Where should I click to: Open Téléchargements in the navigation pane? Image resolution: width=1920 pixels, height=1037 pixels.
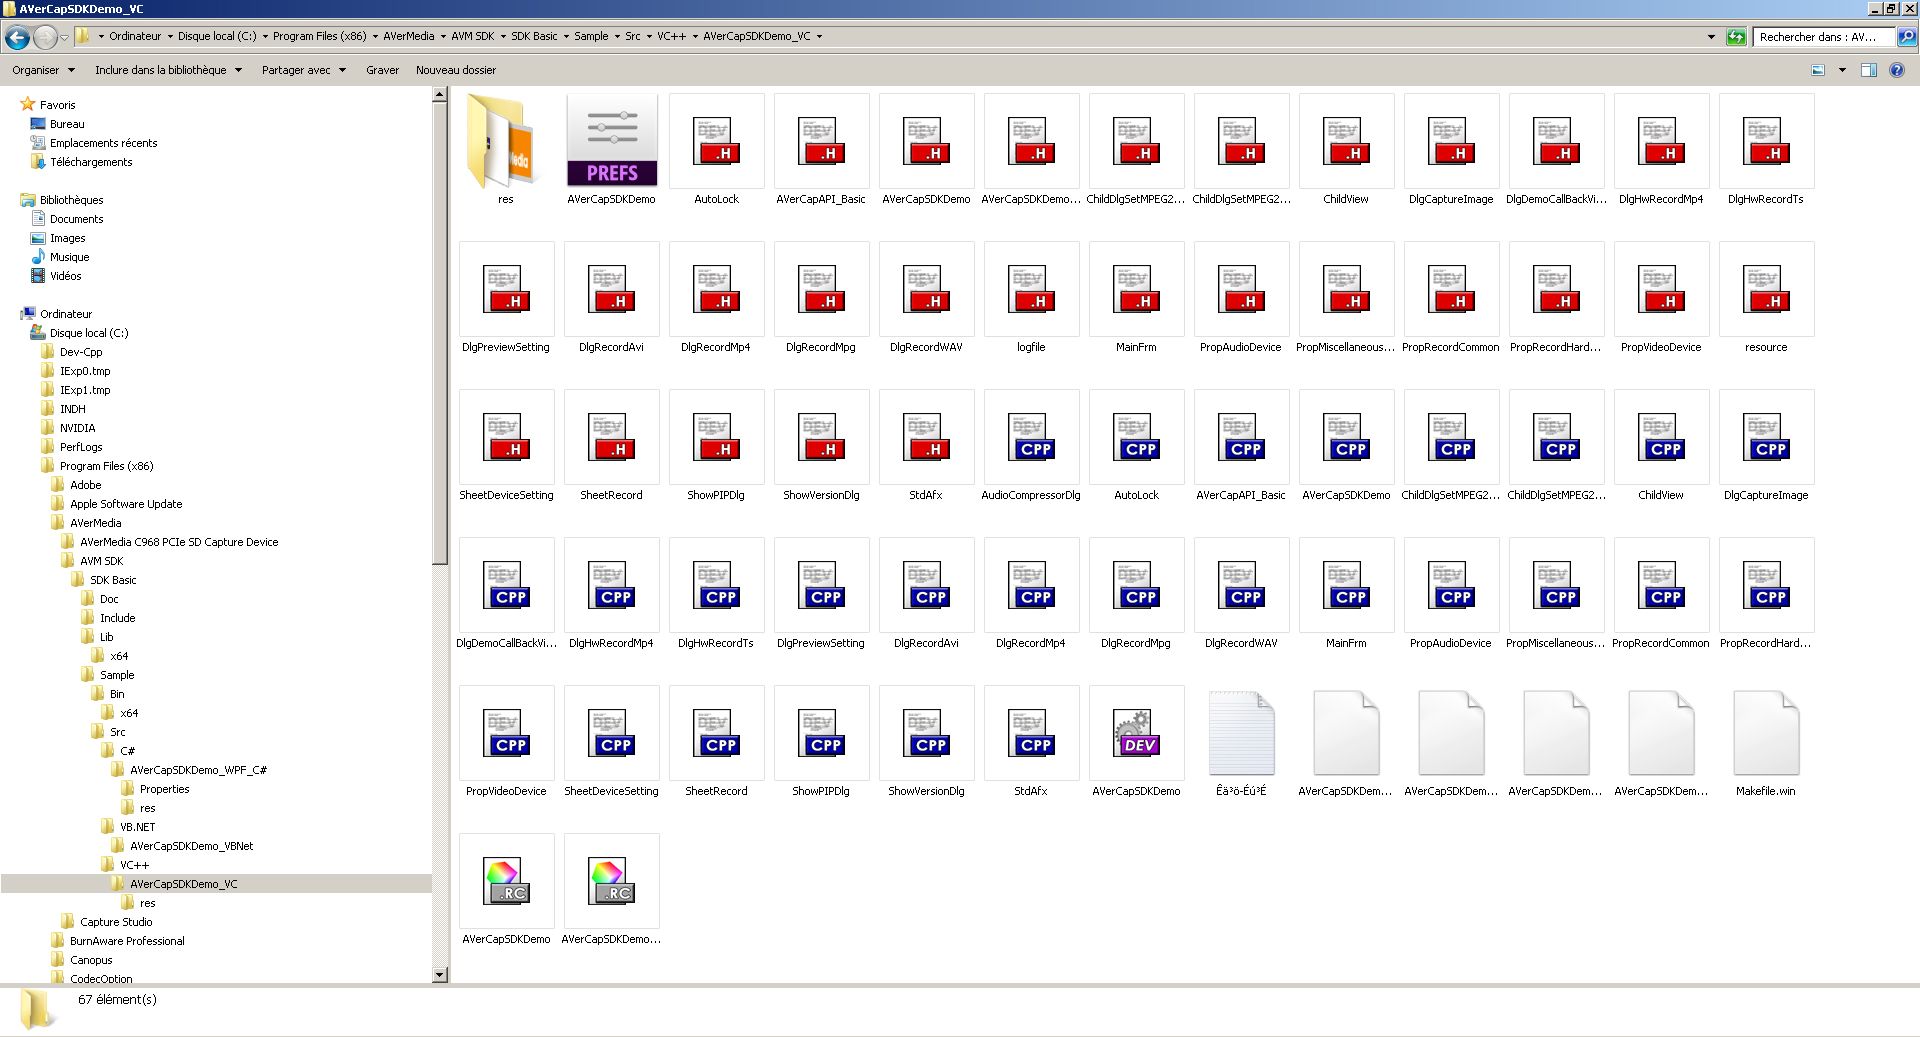(91, 162)
